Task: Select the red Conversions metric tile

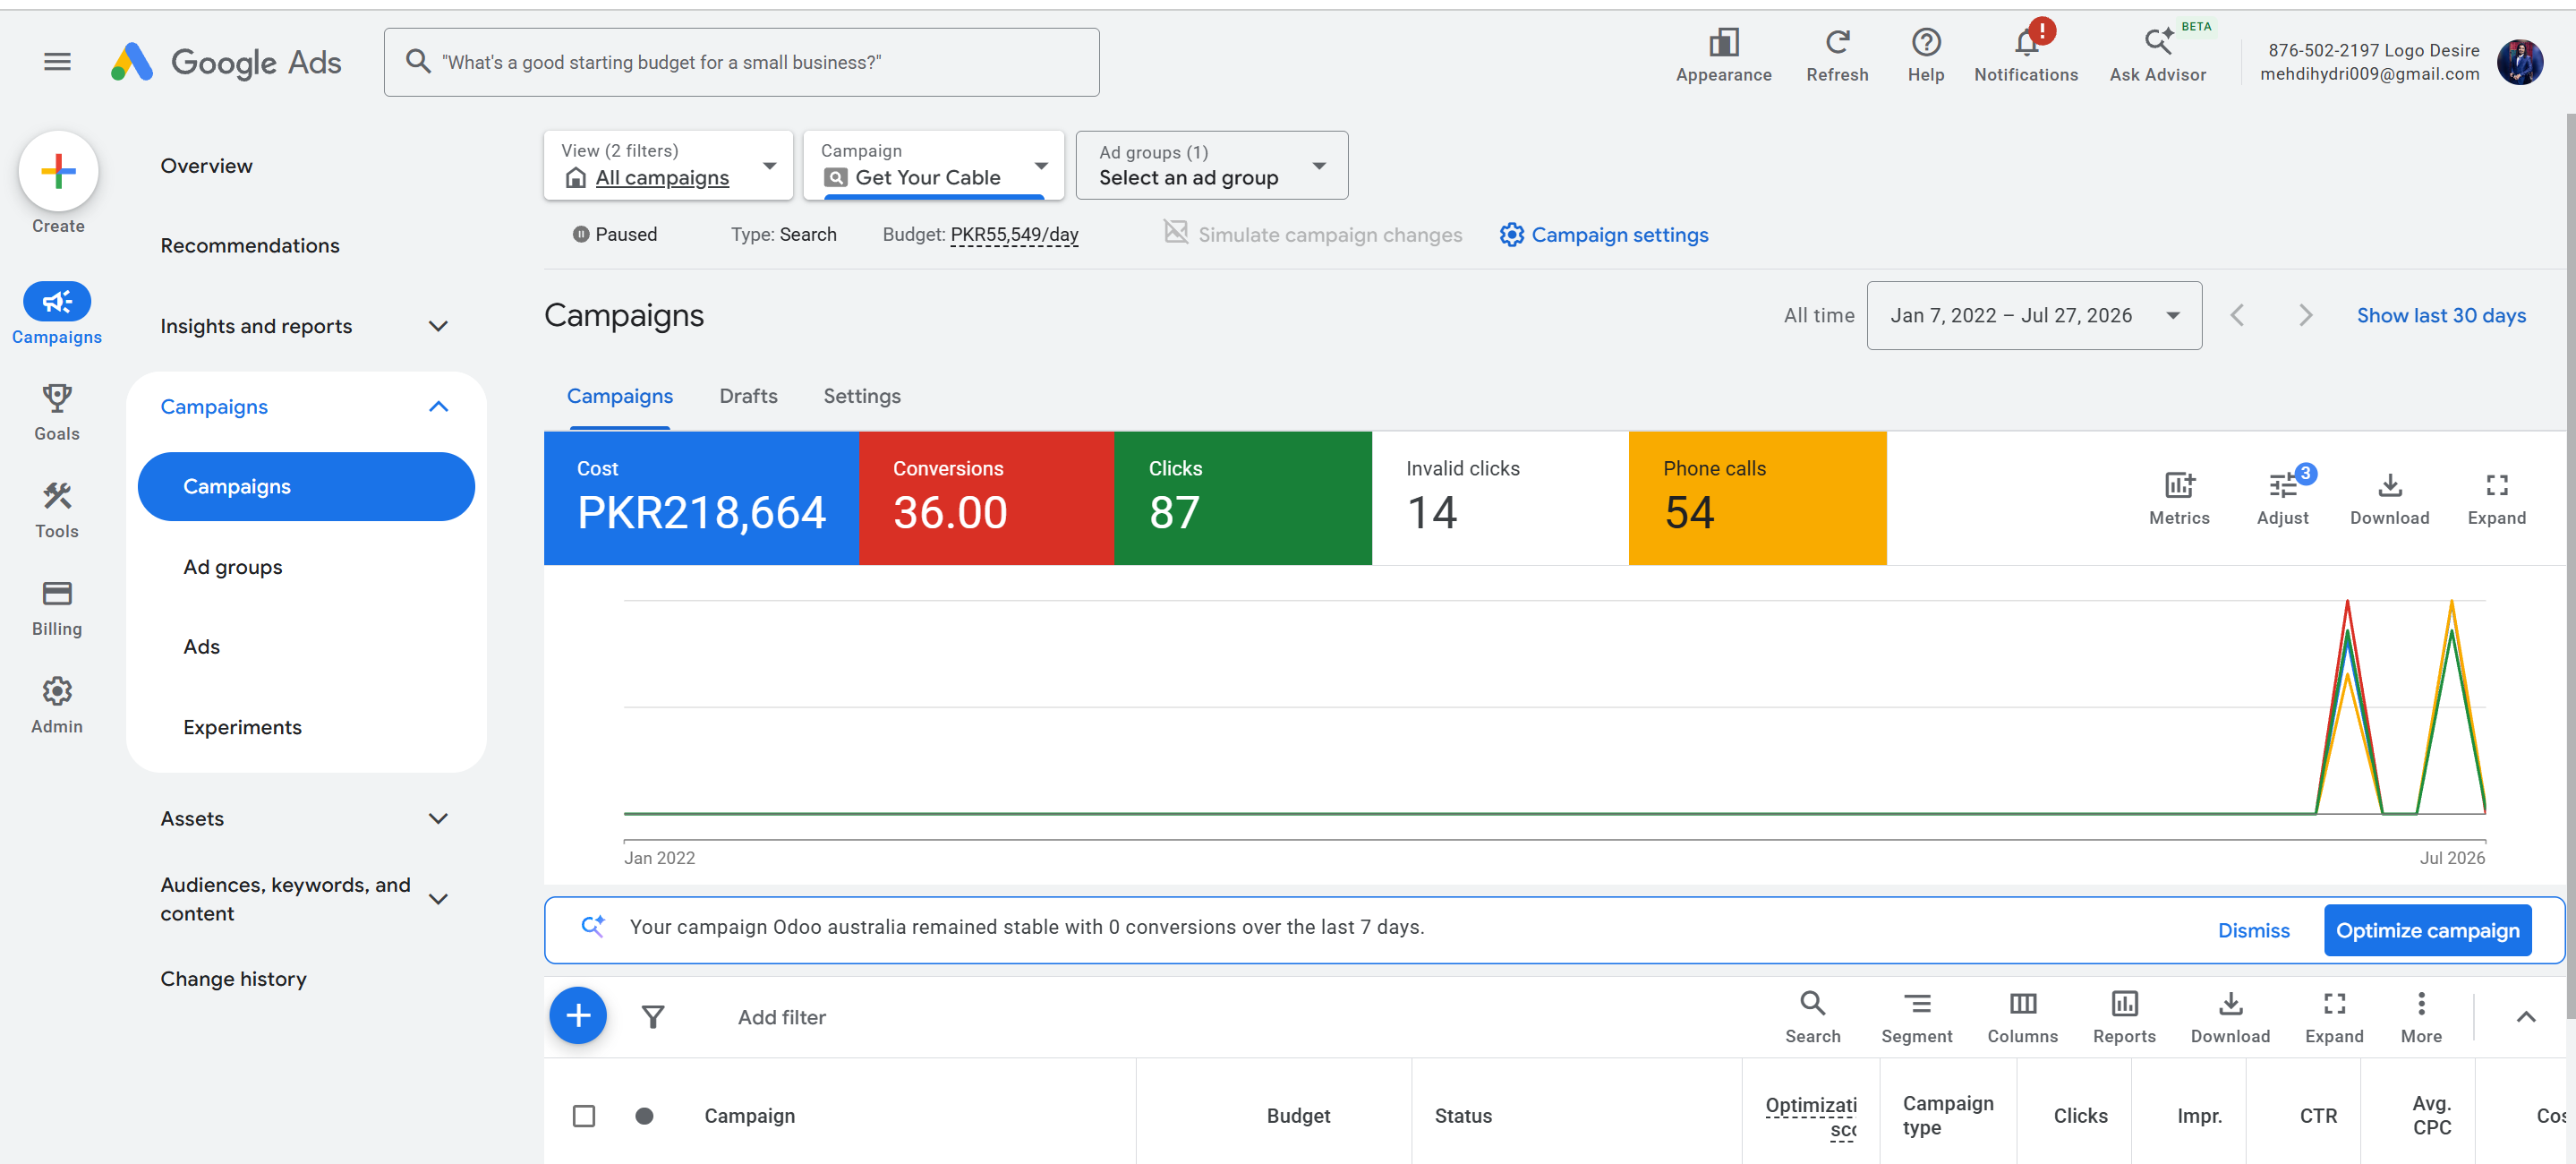Action: (x=986, y=498)
